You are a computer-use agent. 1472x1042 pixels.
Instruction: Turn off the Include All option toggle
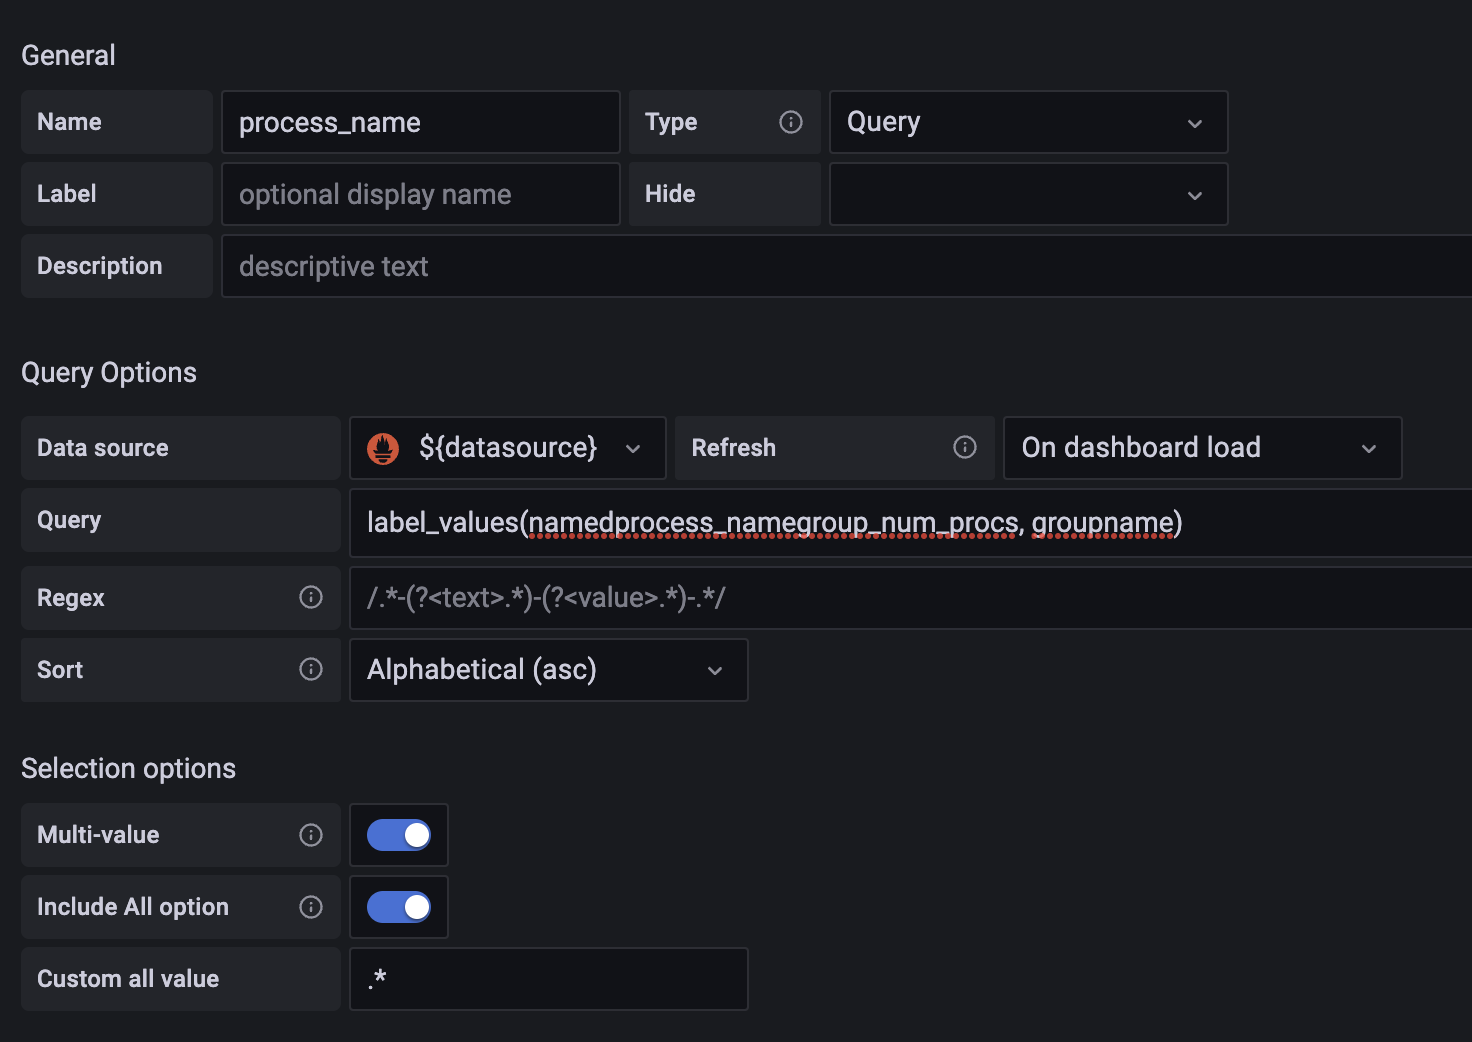click(399, 907)
